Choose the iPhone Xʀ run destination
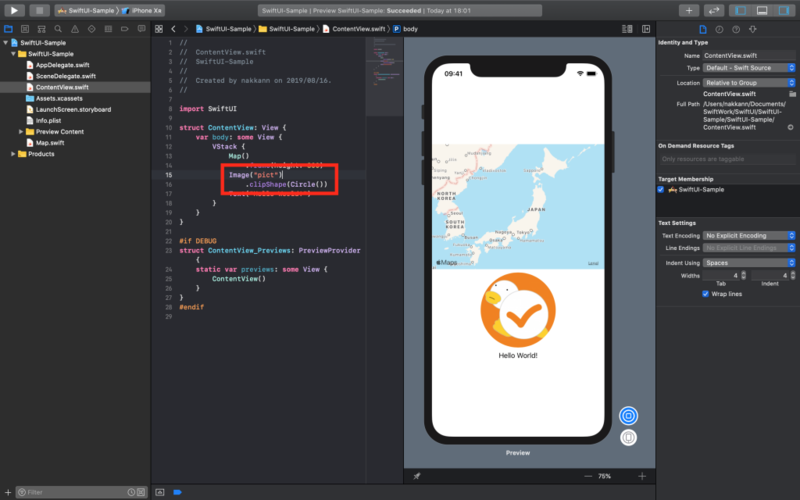This screenshot has height=500, width=800. pos(142,10)
